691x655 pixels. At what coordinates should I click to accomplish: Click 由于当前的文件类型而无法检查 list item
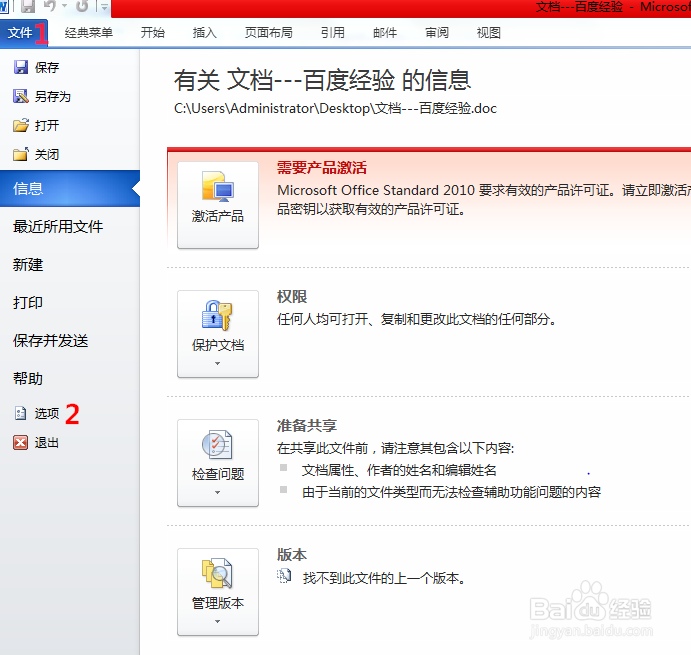coord(451,492)
